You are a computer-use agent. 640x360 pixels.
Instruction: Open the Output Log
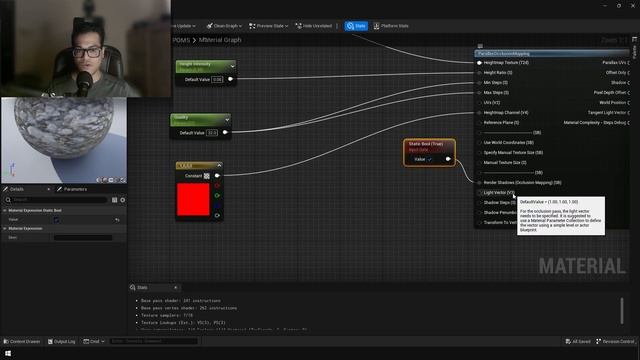point(62,341)
